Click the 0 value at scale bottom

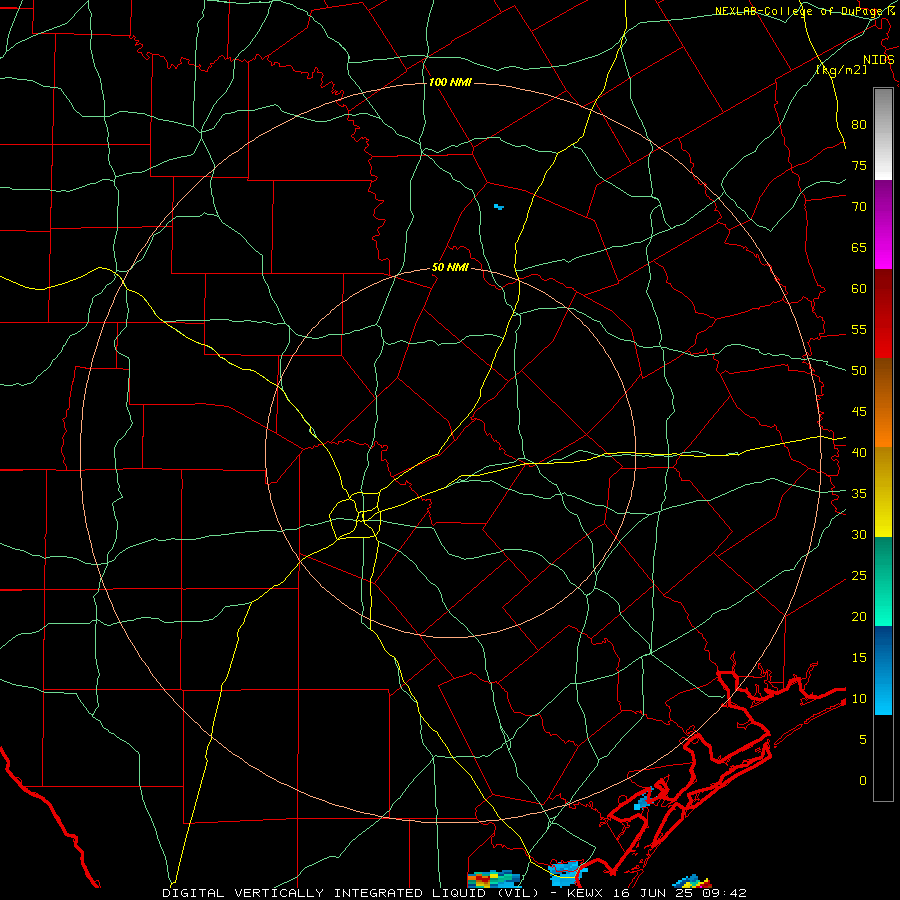(863, 781)
